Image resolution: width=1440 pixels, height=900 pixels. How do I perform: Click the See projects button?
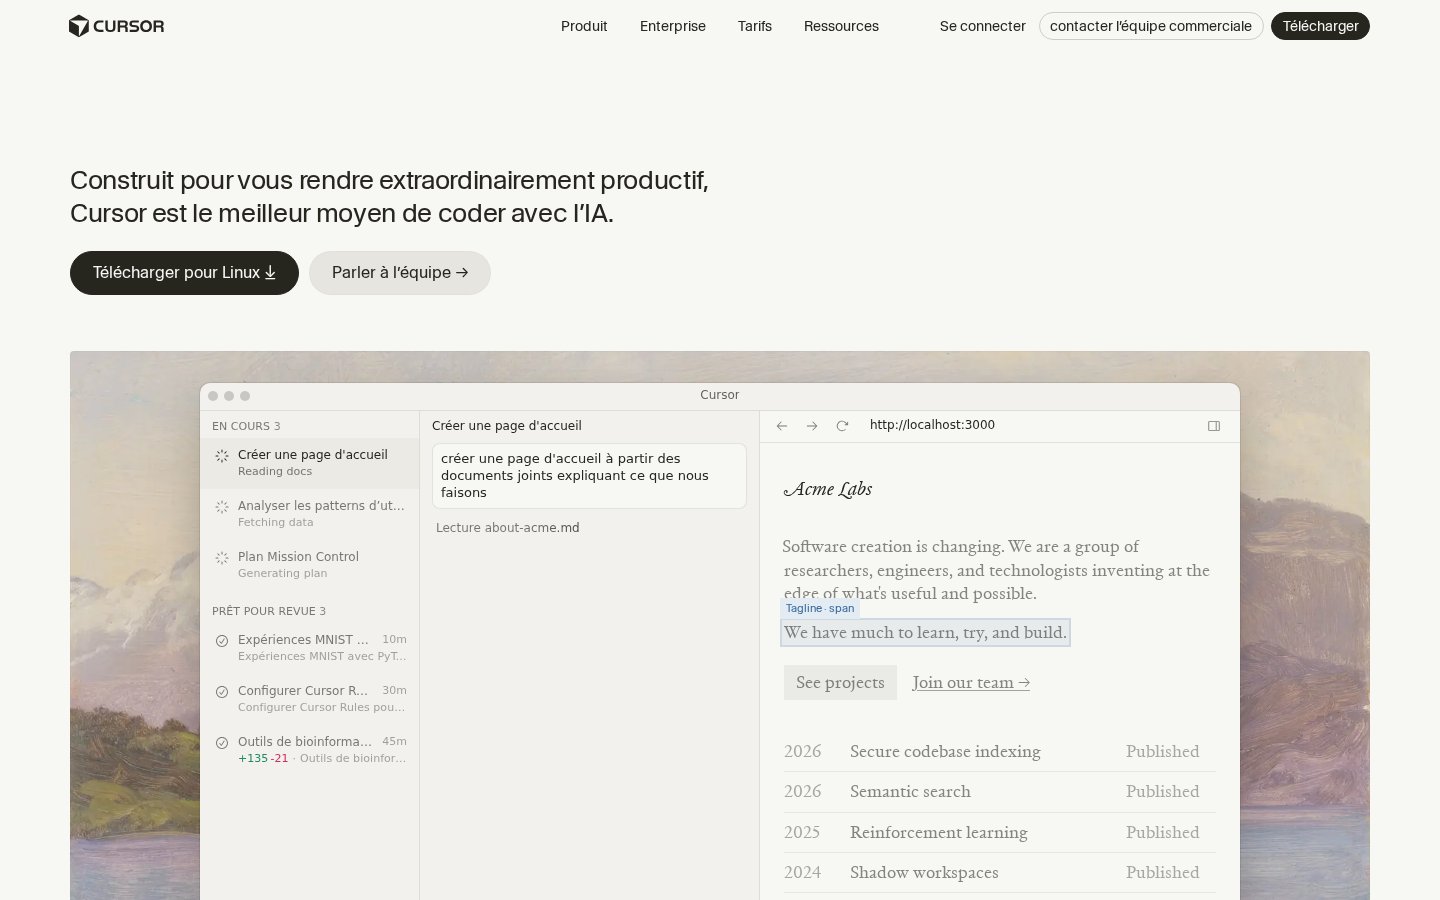[x=840, y=683]
